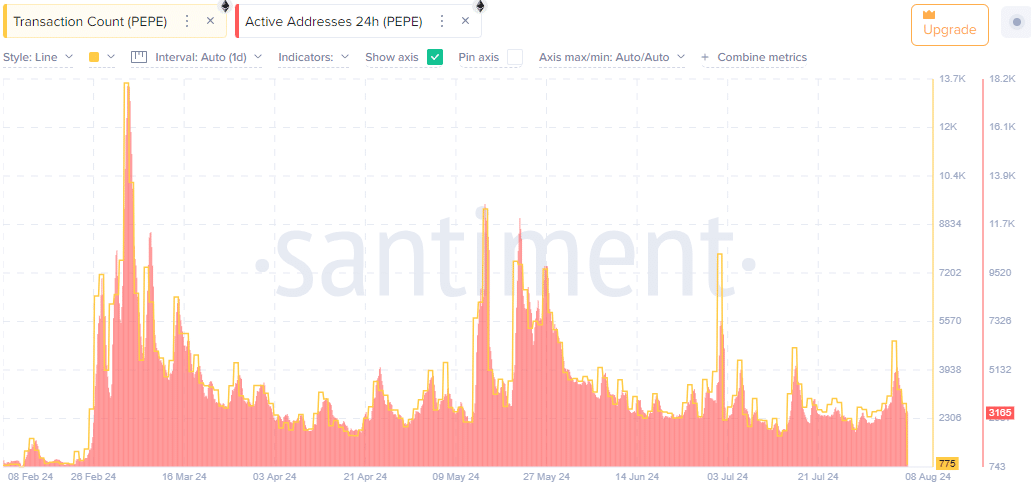1031x496 pixels.
Task: Click the 5132 red axis tick label
Action: coord(1000,370)
